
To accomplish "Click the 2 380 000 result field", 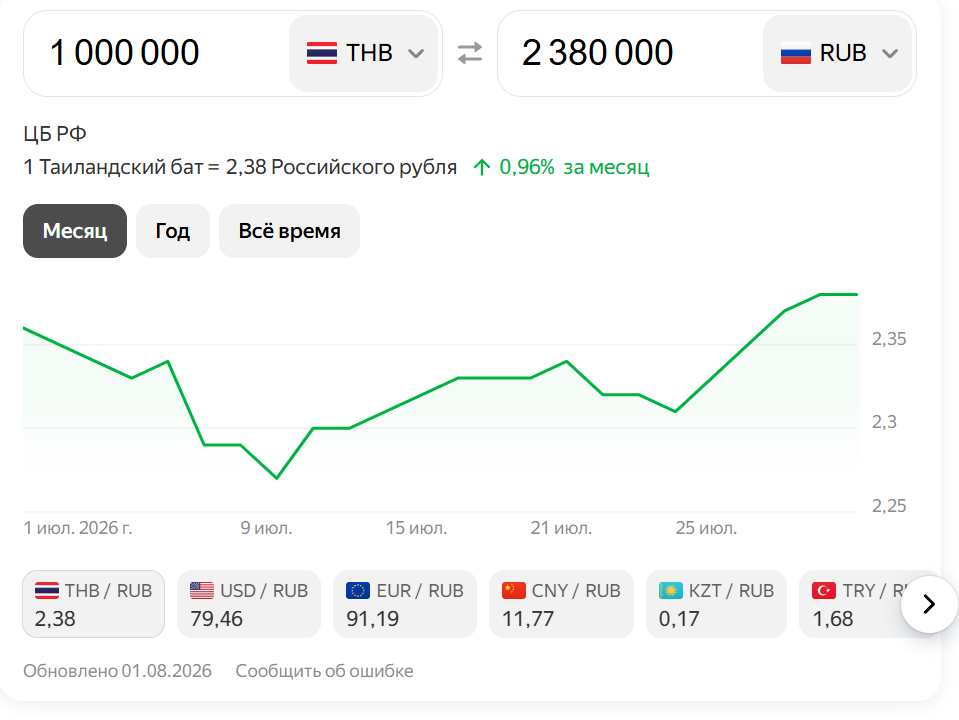I will [631, 53].
